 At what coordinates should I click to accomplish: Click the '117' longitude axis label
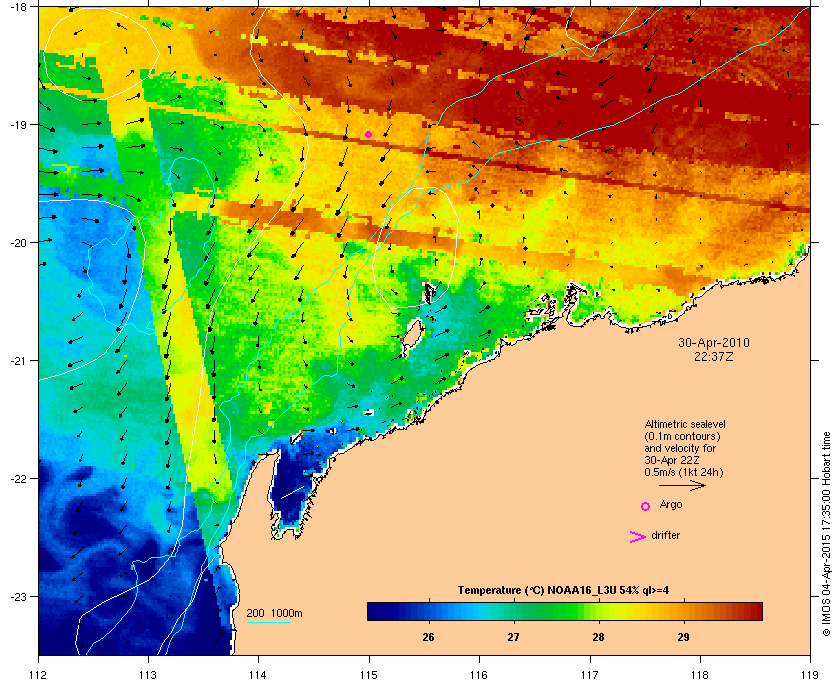point(589,675)
